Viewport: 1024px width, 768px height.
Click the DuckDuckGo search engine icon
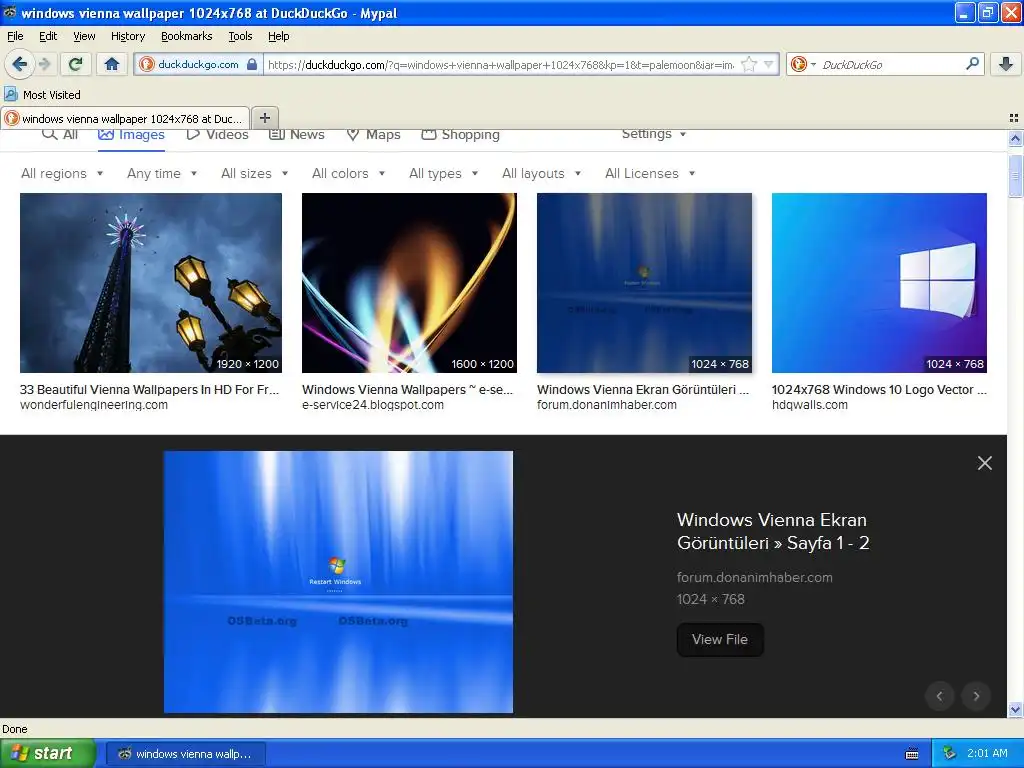tap(798, 64)
